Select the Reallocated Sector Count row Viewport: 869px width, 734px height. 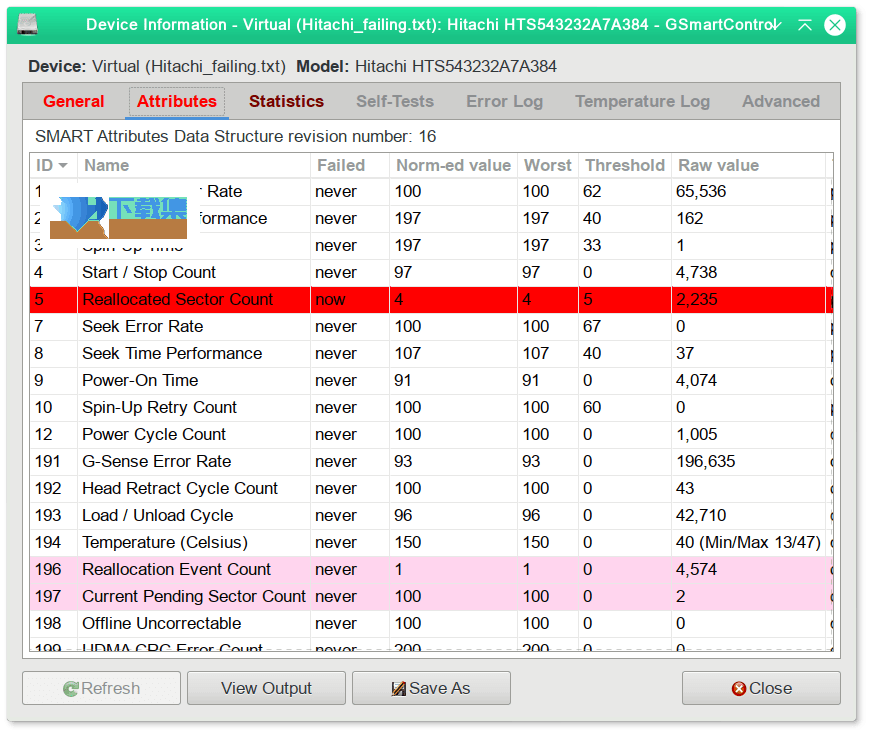431,300
